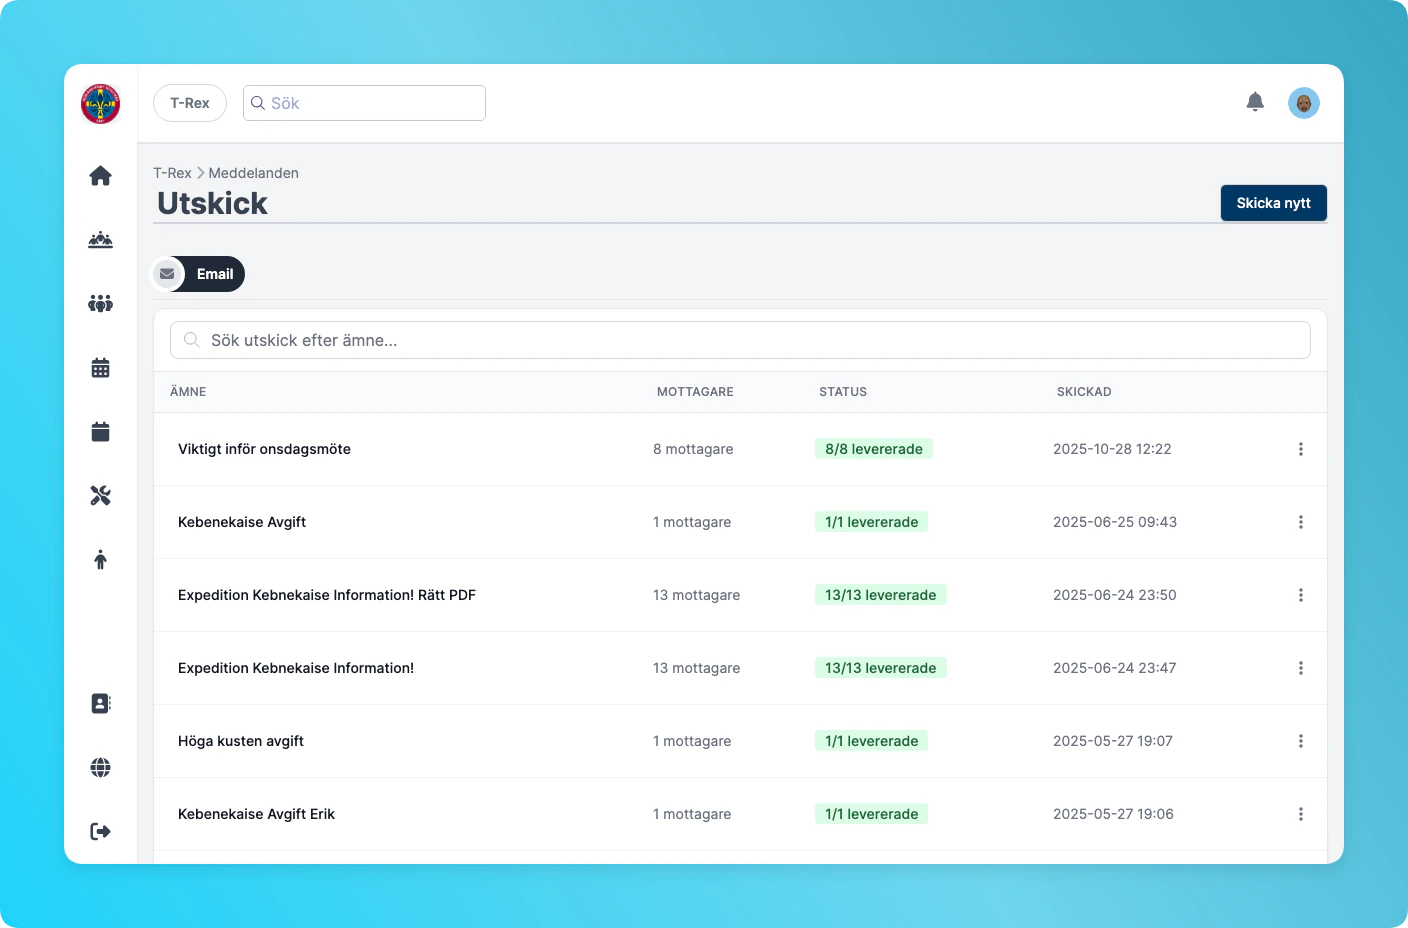Open options for Viktigt inför onsdagsmöte row
Viewport: 1408px width, 928px height.
[x=1301, y=449]
